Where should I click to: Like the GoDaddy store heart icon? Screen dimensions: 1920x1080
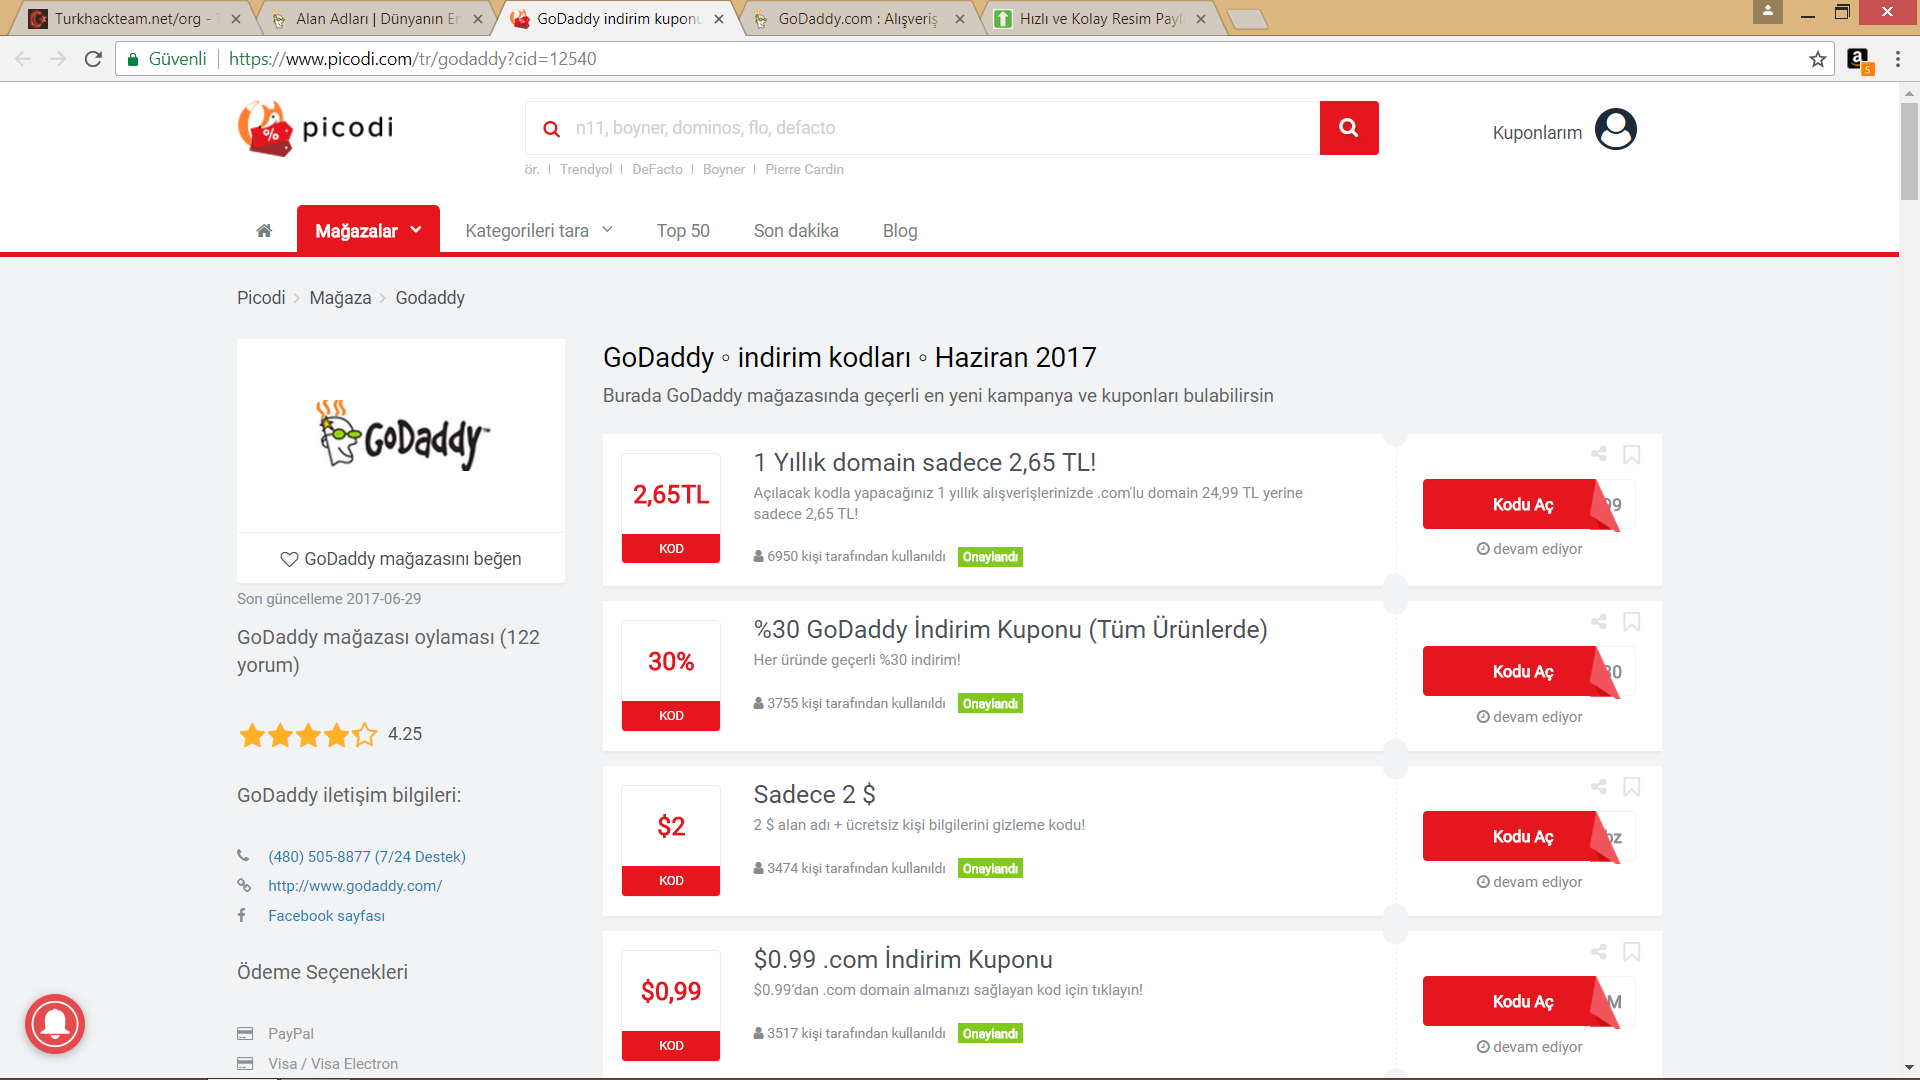coord(289,559)
